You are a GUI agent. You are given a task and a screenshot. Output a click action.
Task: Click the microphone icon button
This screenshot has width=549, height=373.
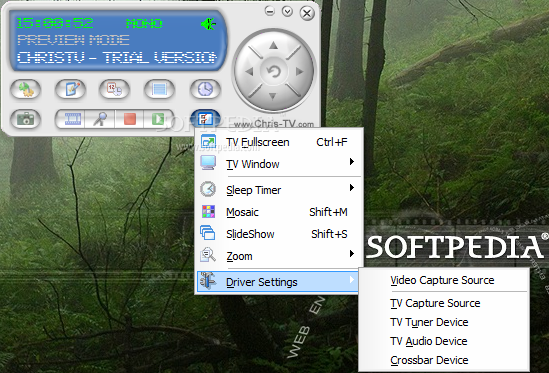click(100, 119)
